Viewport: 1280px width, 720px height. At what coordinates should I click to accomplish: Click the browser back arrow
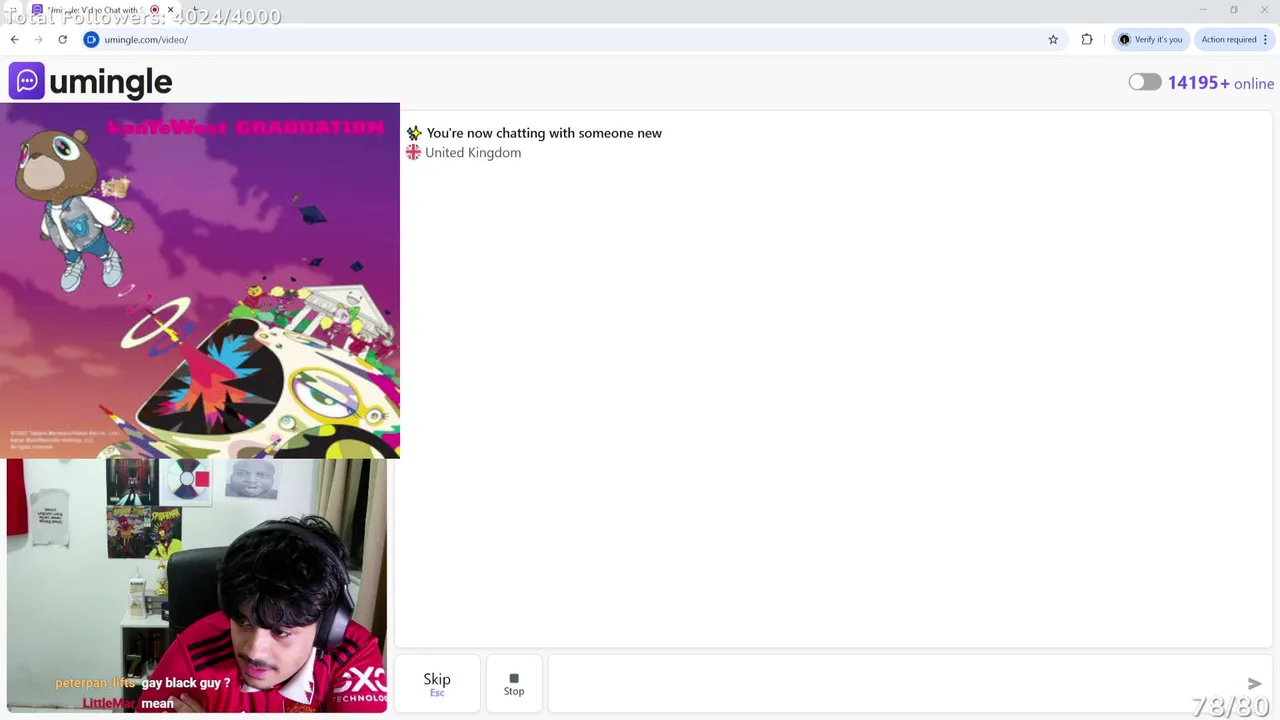pos(14,39)
